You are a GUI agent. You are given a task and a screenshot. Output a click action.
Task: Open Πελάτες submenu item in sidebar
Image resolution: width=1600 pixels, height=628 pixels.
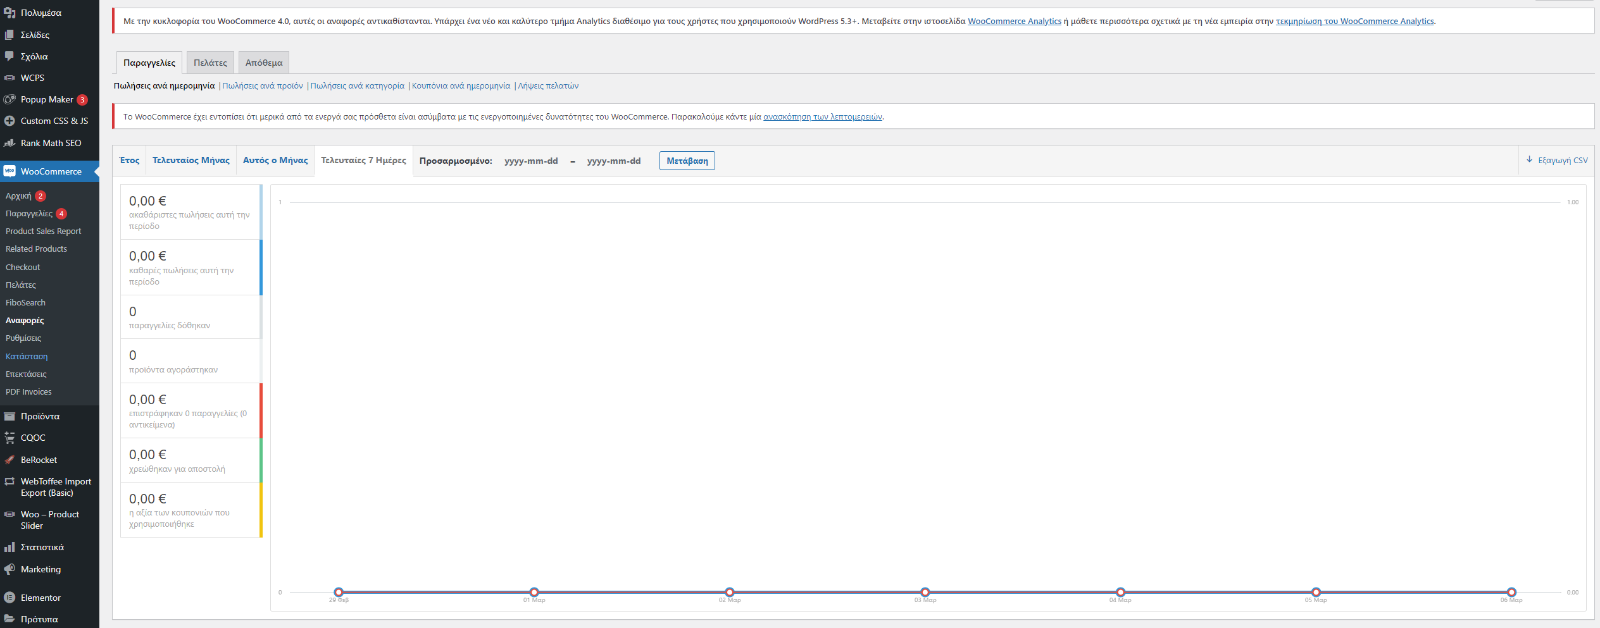pos(20,285)
